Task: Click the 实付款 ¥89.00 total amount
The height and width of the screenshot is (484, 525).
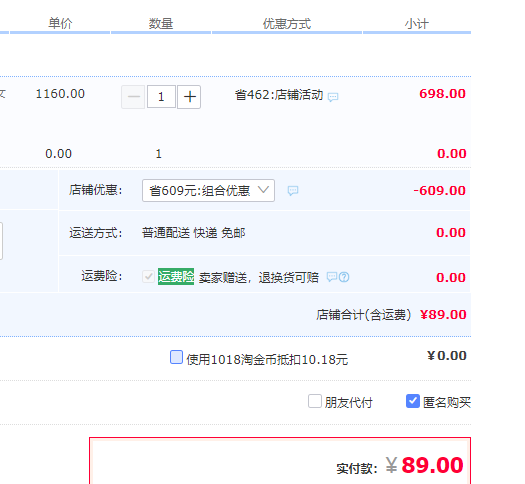Action: point(424,465)
